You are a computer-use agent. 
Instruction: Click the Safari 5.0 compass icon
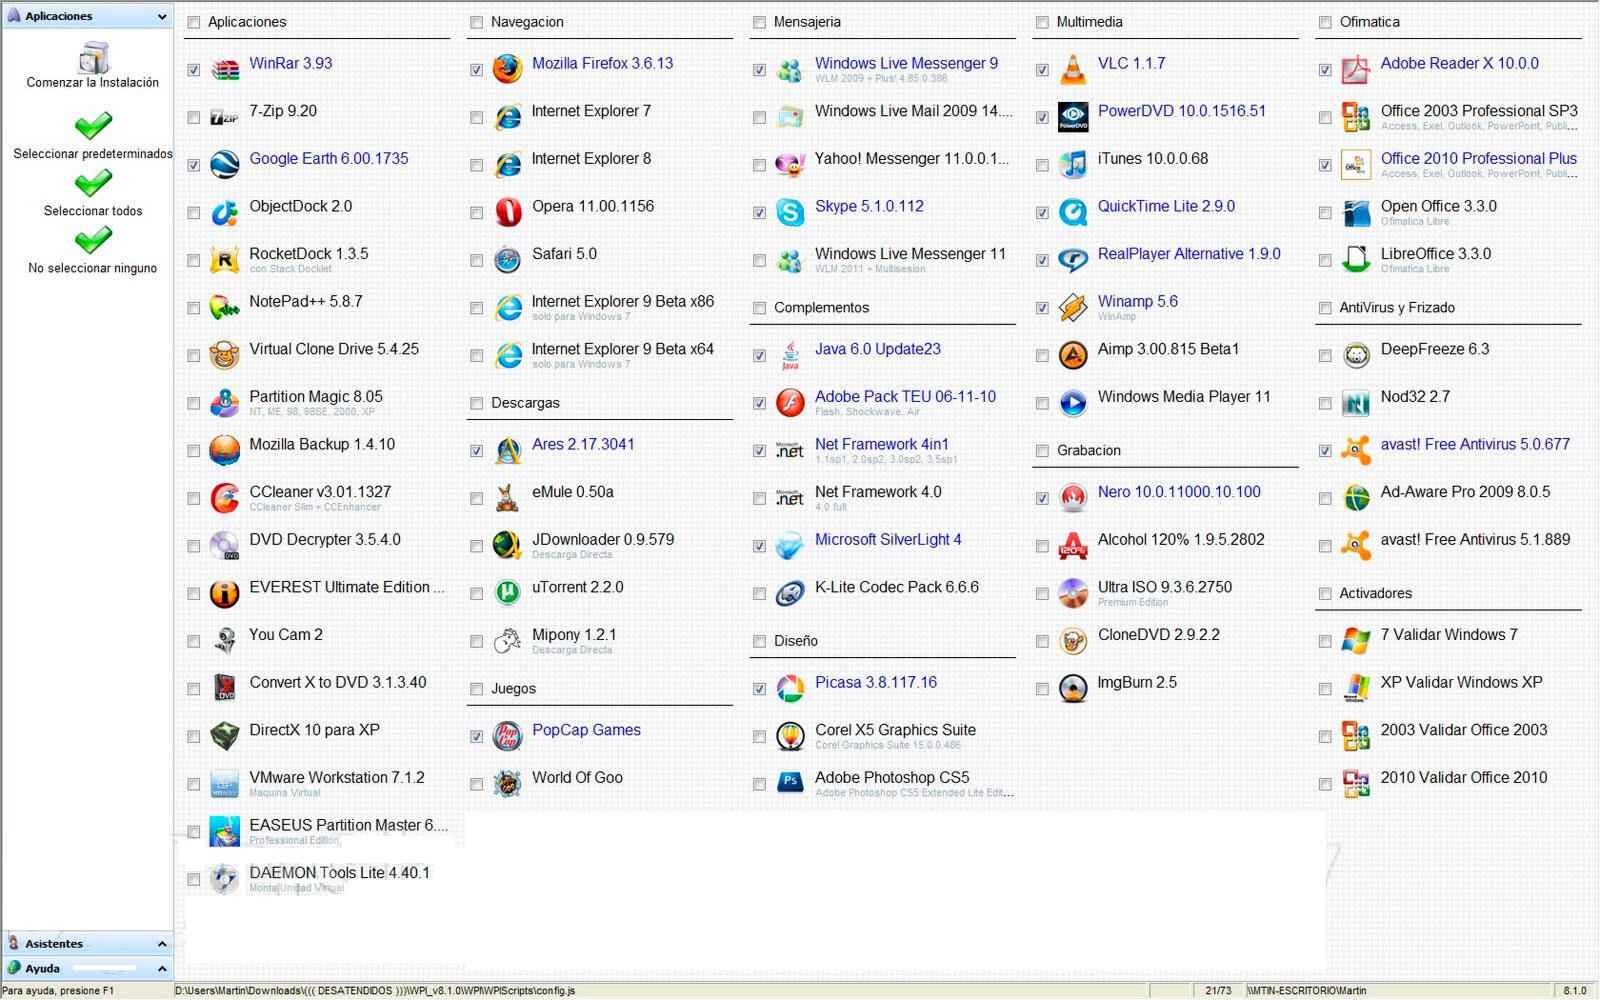click(x=508, y=260)
